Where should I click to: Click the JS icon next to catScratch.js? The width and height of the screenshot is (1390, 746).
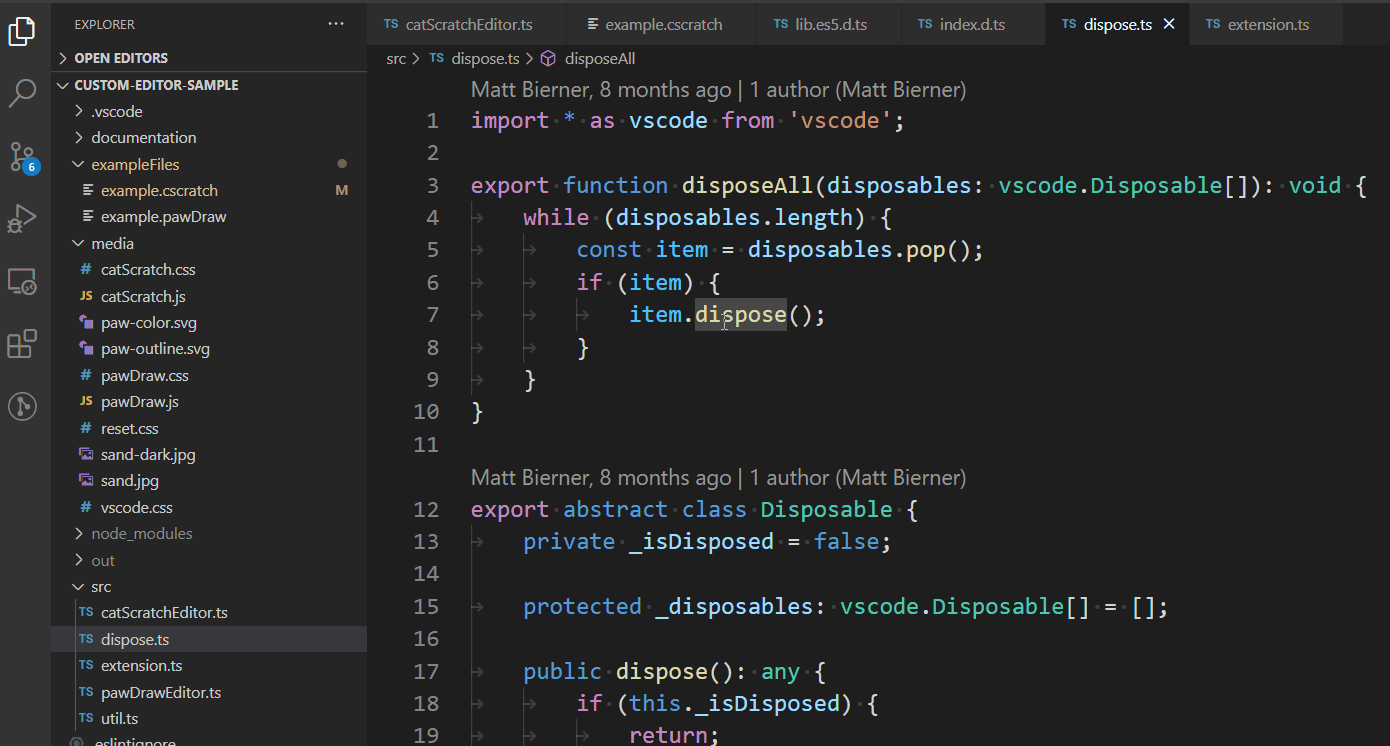tap(86, 297)
